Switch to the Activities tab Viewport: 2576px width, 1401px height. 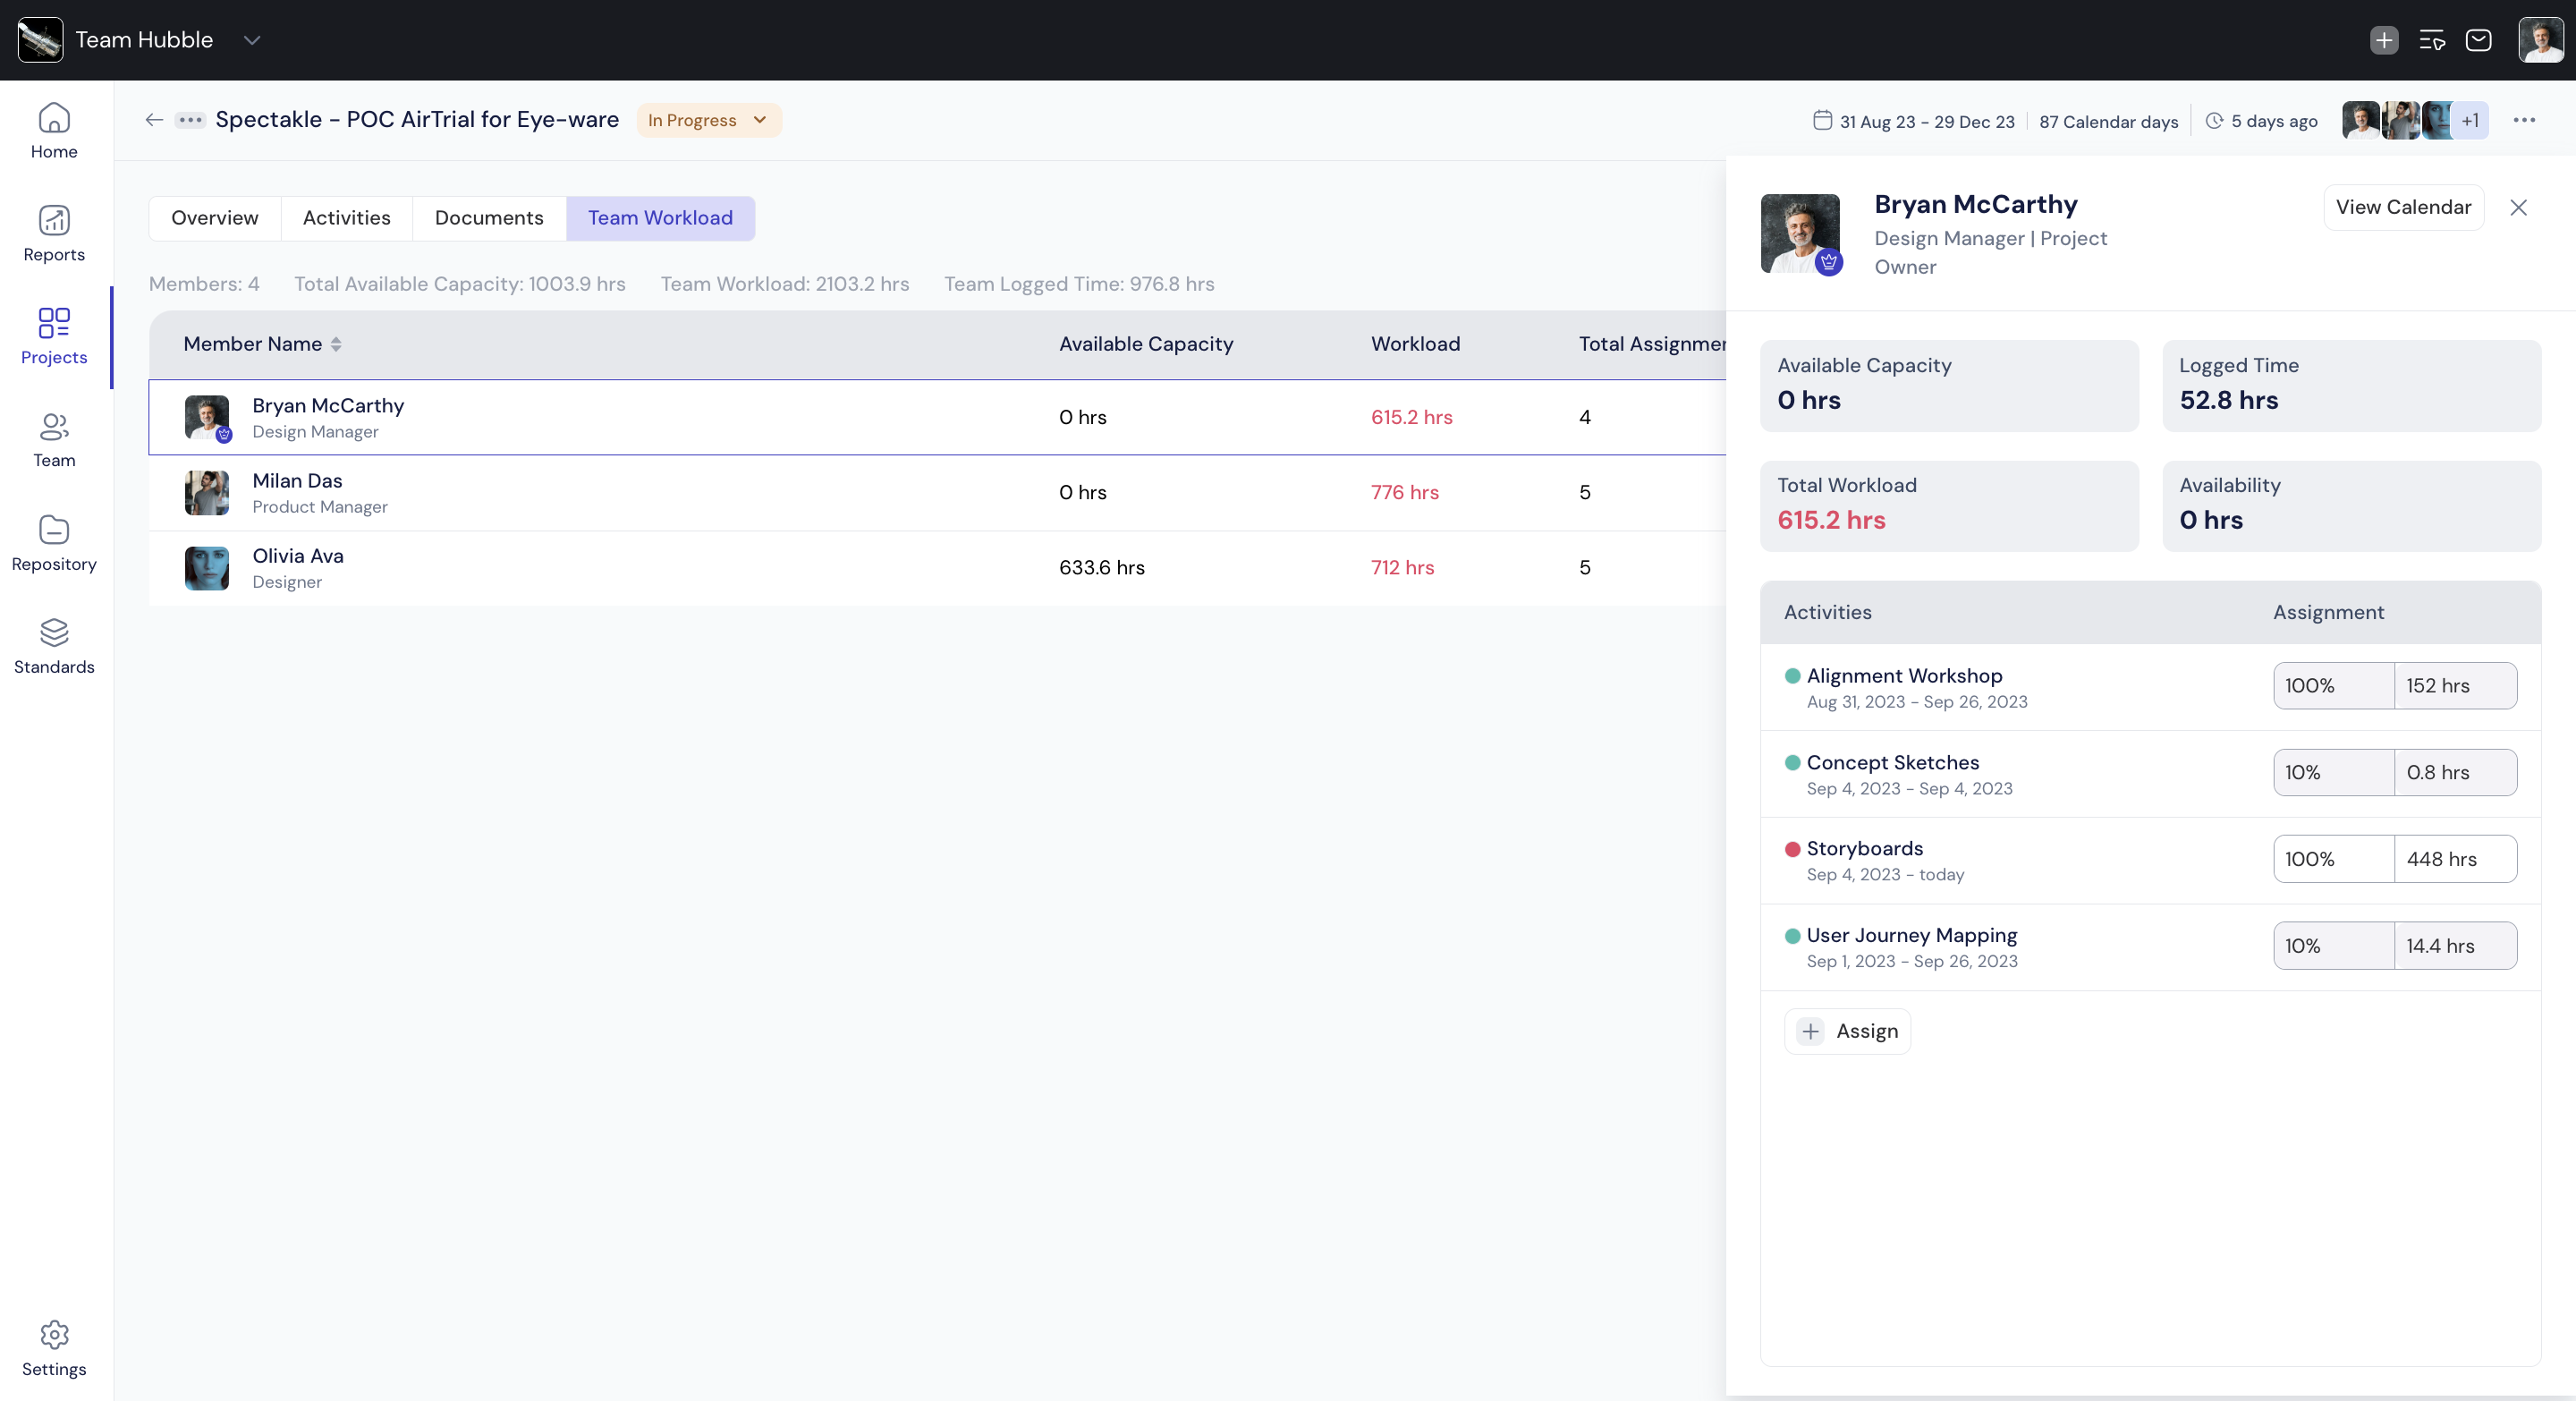click(346, 218)
